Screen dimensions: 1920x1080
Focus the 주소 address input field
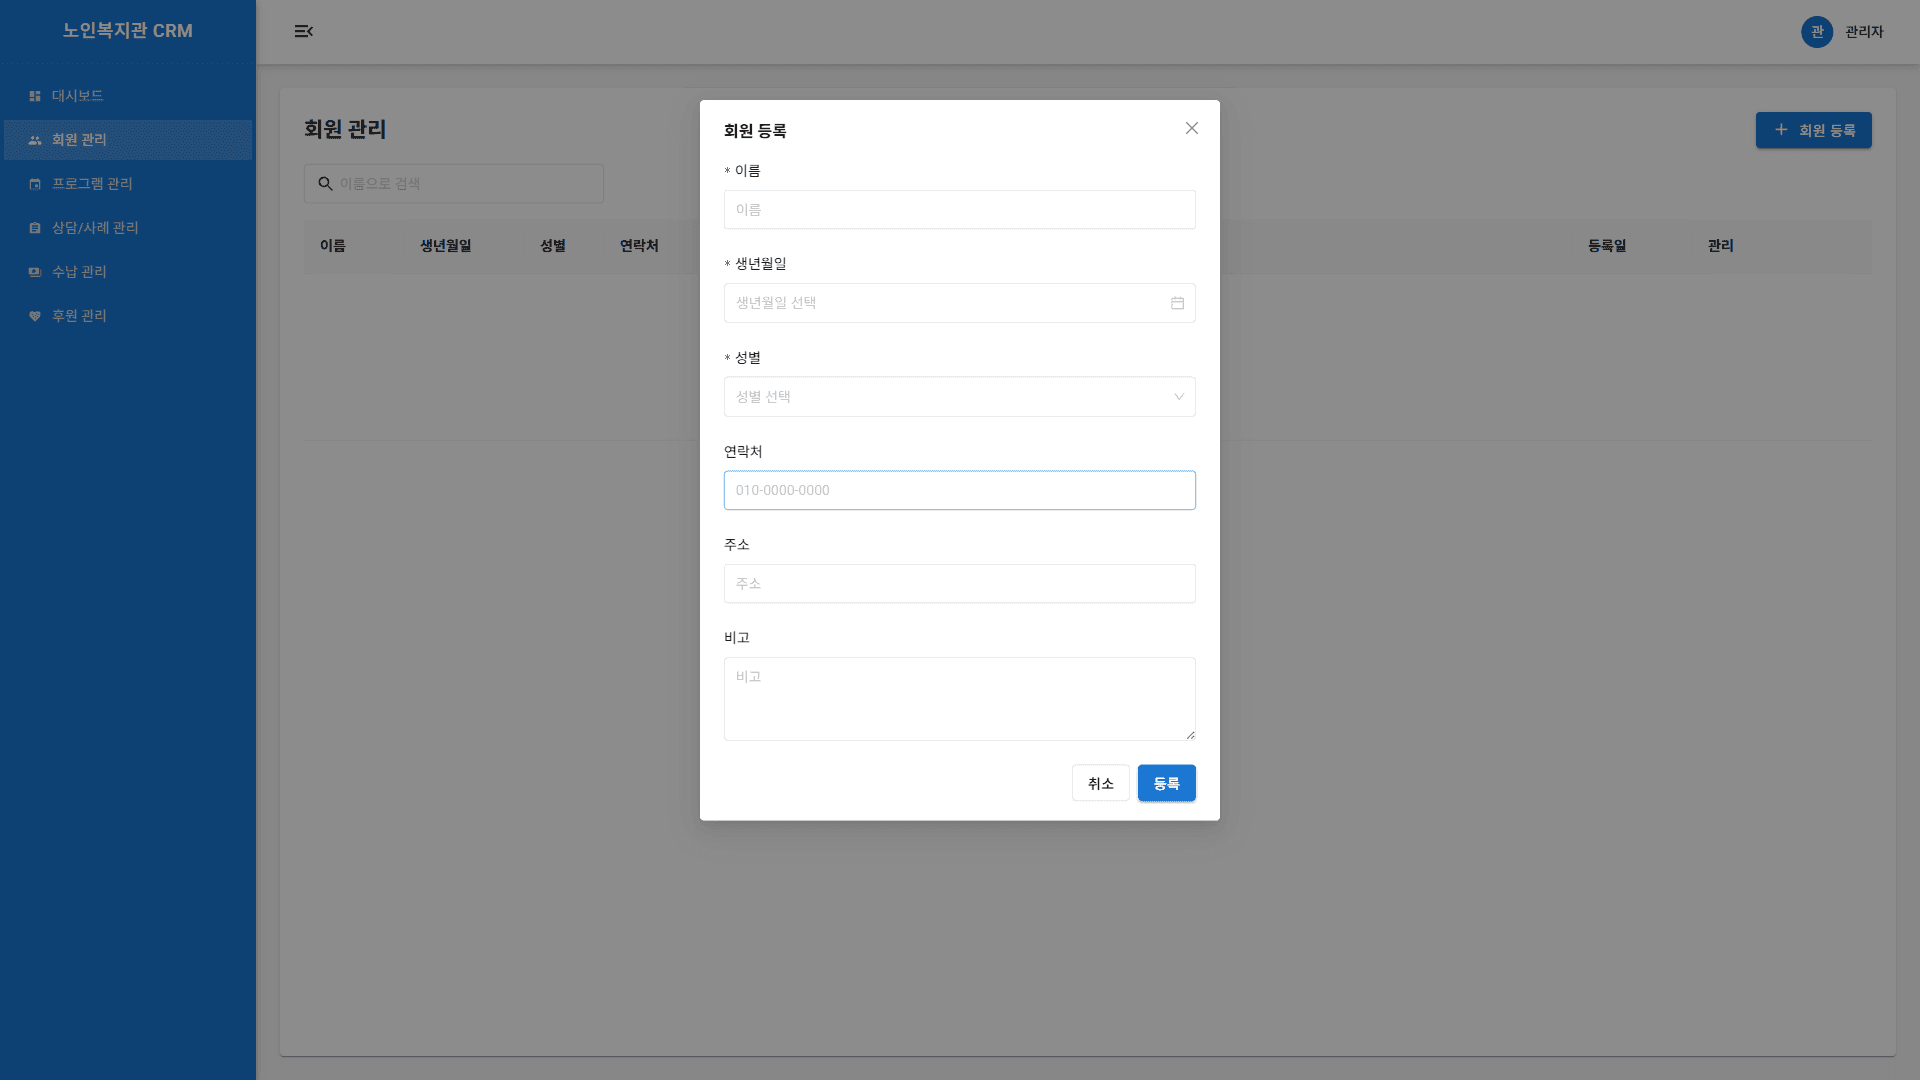click(x=959, y=584)
